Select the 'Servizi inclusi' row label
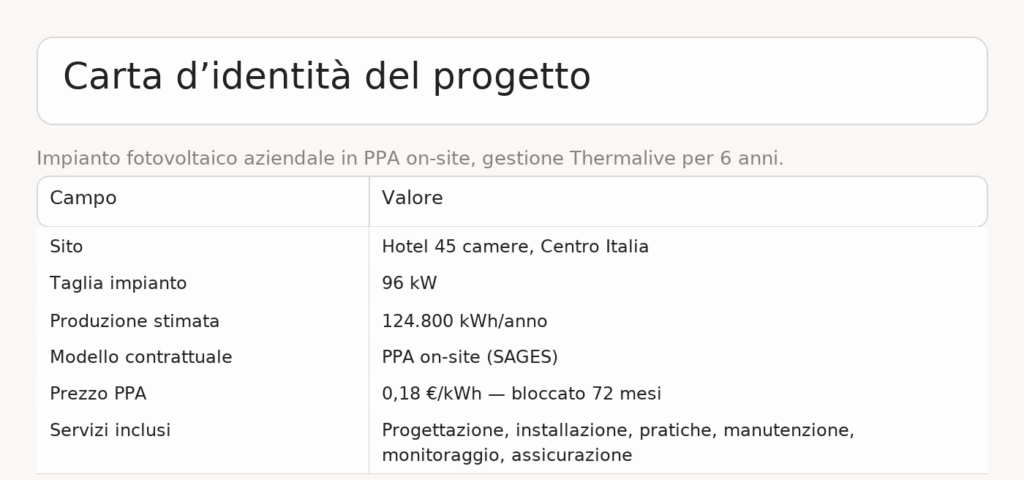This screenshot has width=1024, height=480. click(110, 430)
